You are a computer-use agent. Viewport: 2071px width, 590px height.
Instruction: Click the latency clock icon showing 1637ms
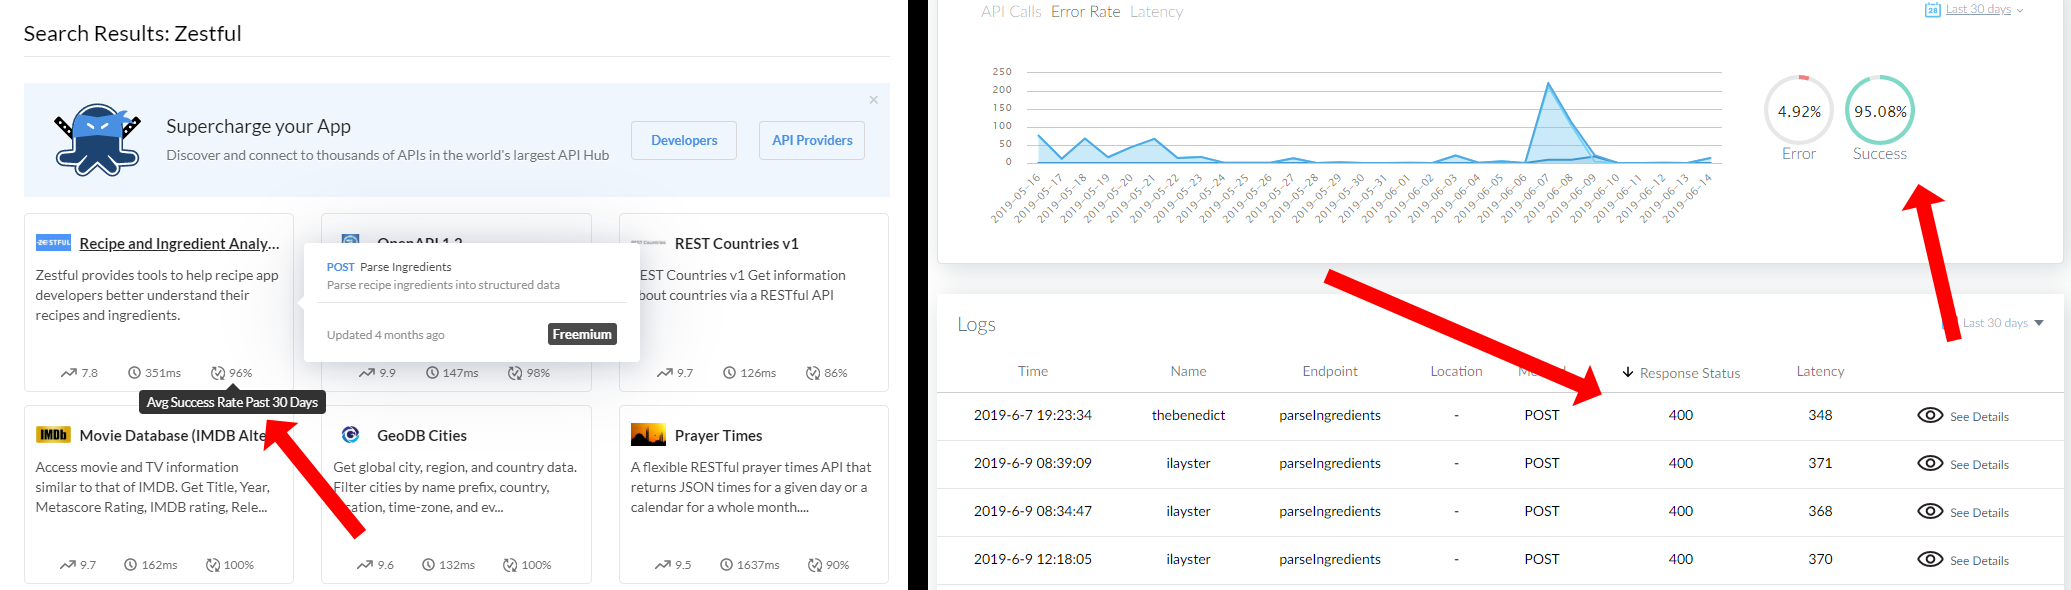click(x=727, y=565)
